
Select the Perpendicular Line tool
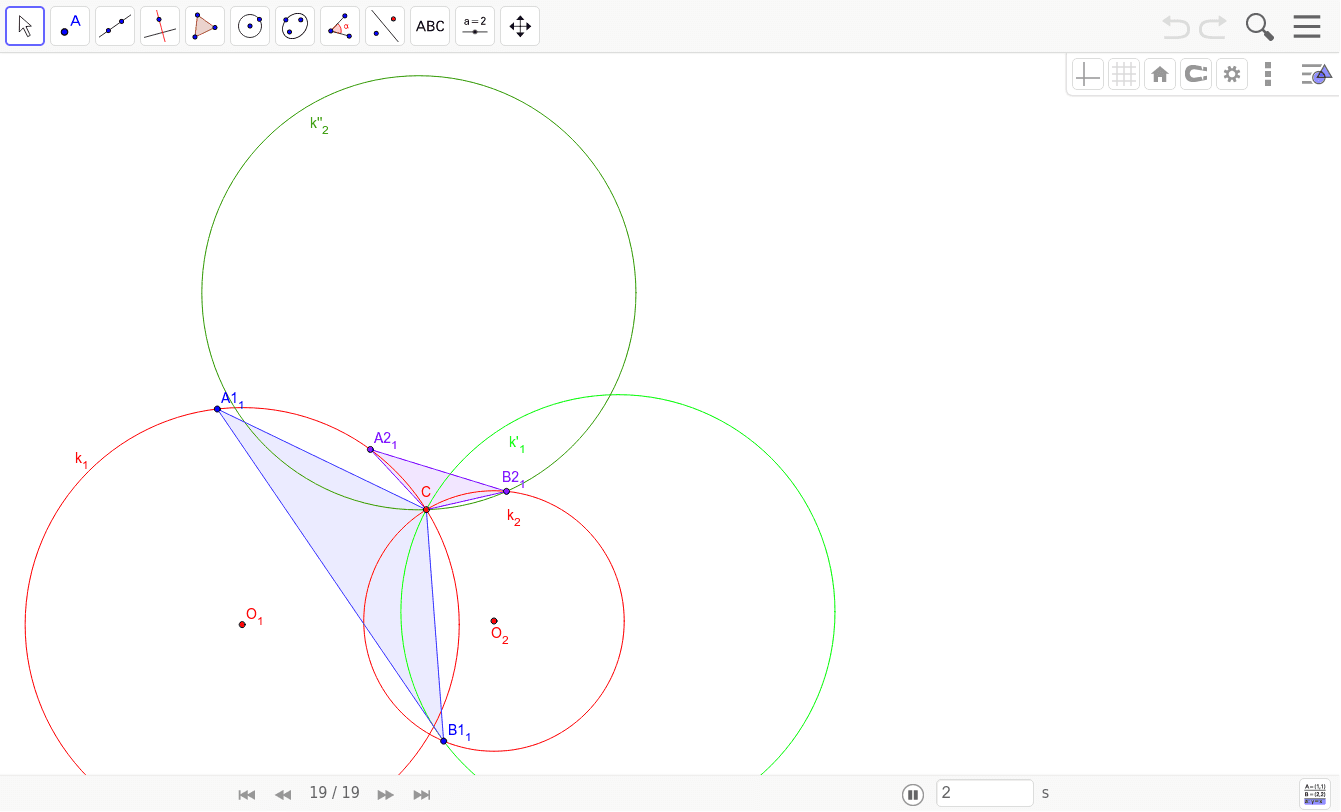pyautogui.click(x=160, y=26)
